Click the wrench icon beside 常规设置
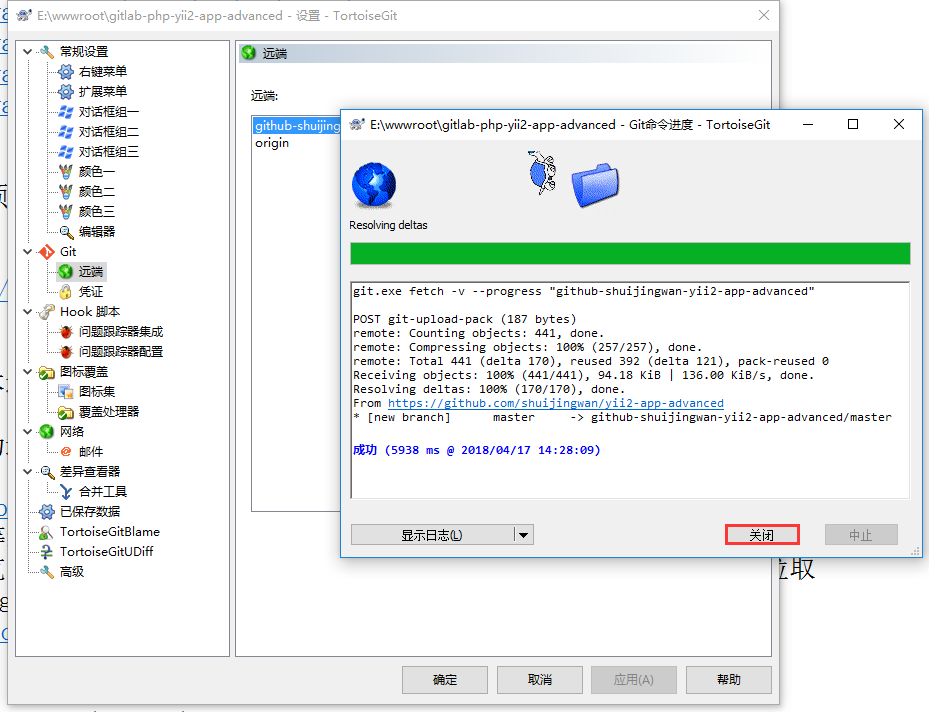929x712 pixels. (x=46, y=52)
